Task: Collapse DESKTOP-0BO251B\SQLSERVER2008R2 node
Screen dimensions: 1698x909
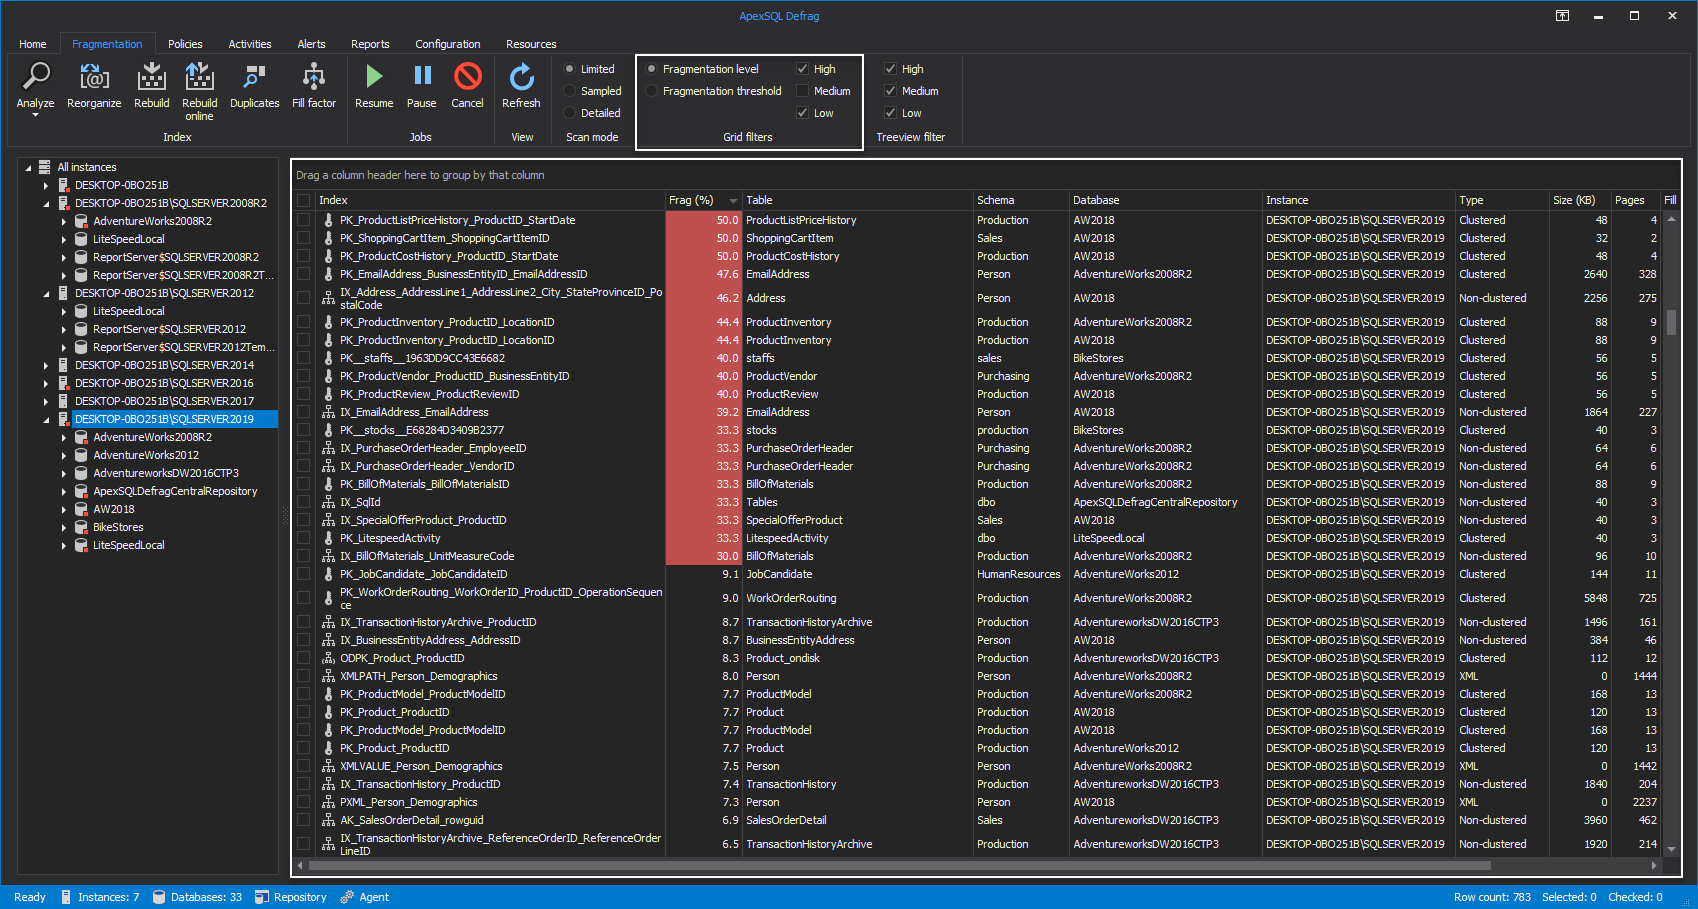Action: 46,203
